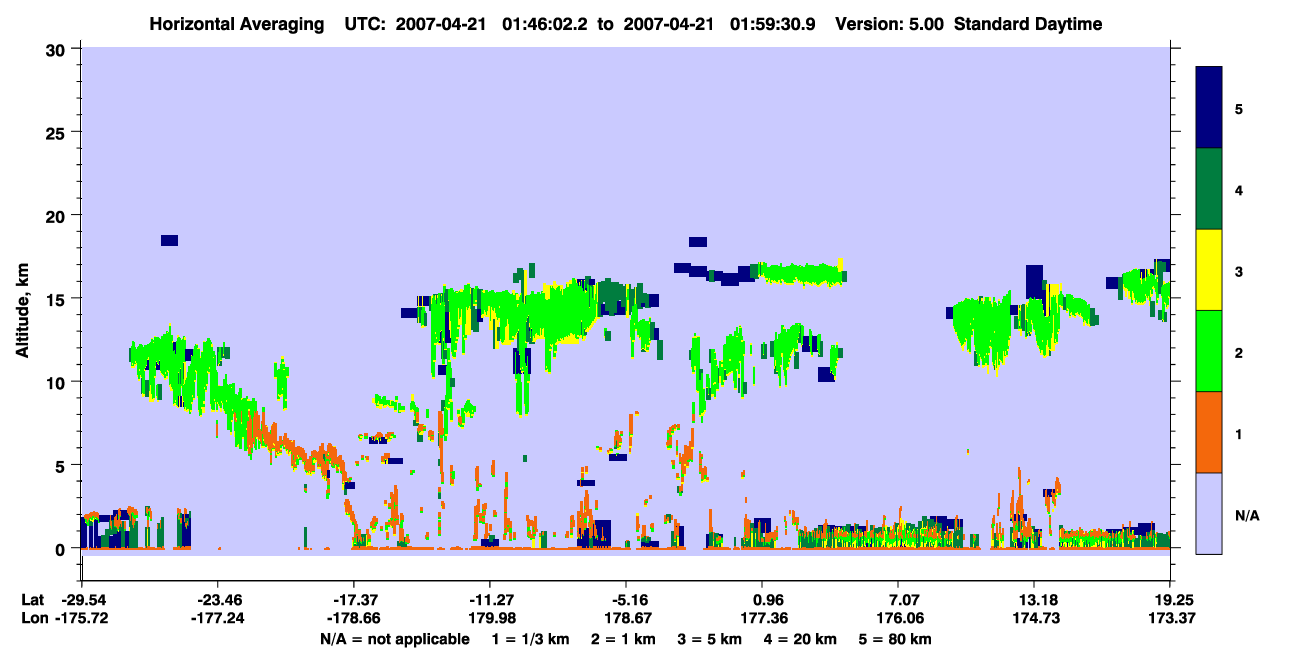1300x667 pixels.
Task: Click the colorbar number label 3
Action: click(1239, 271)
